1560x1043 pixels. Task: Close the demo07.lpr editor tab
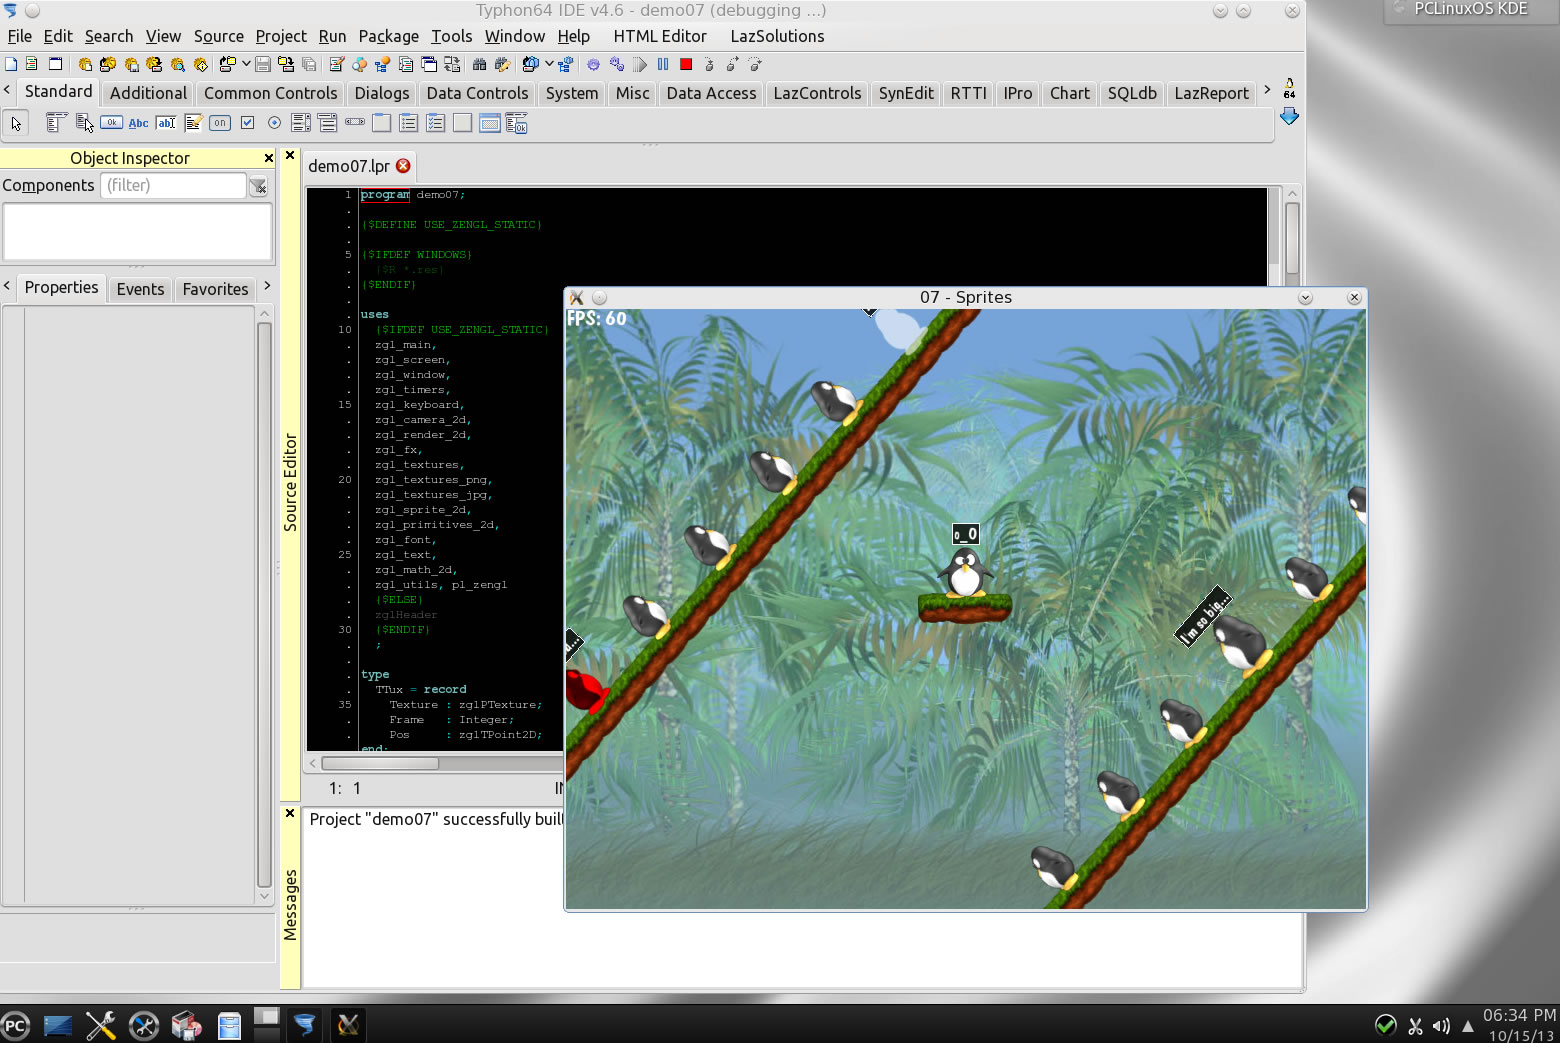pyautogui.click(x=403, y=166)
